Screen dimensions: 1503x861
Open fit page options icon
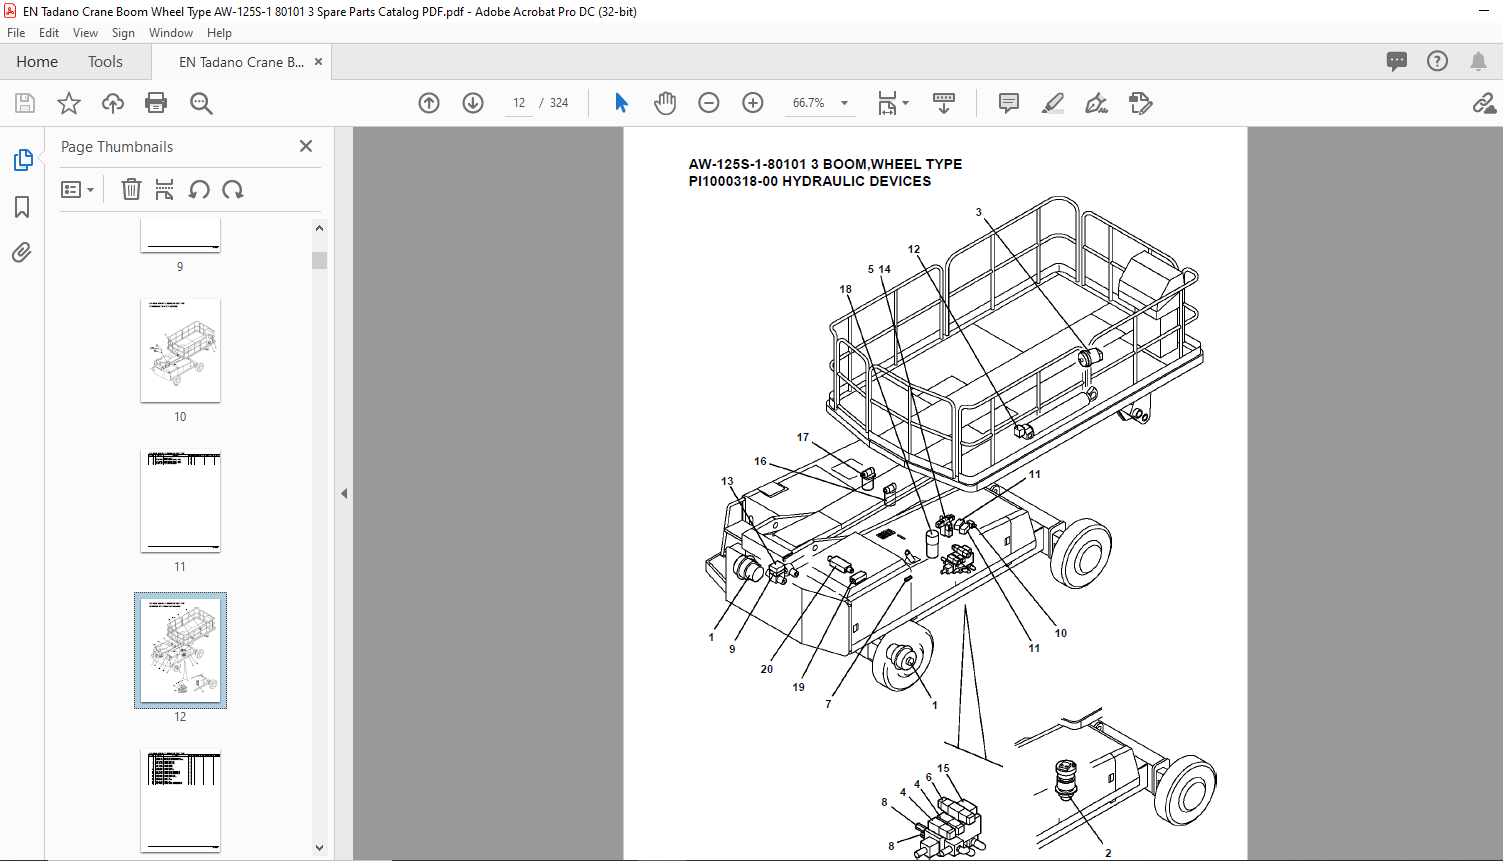coord(887,103)
